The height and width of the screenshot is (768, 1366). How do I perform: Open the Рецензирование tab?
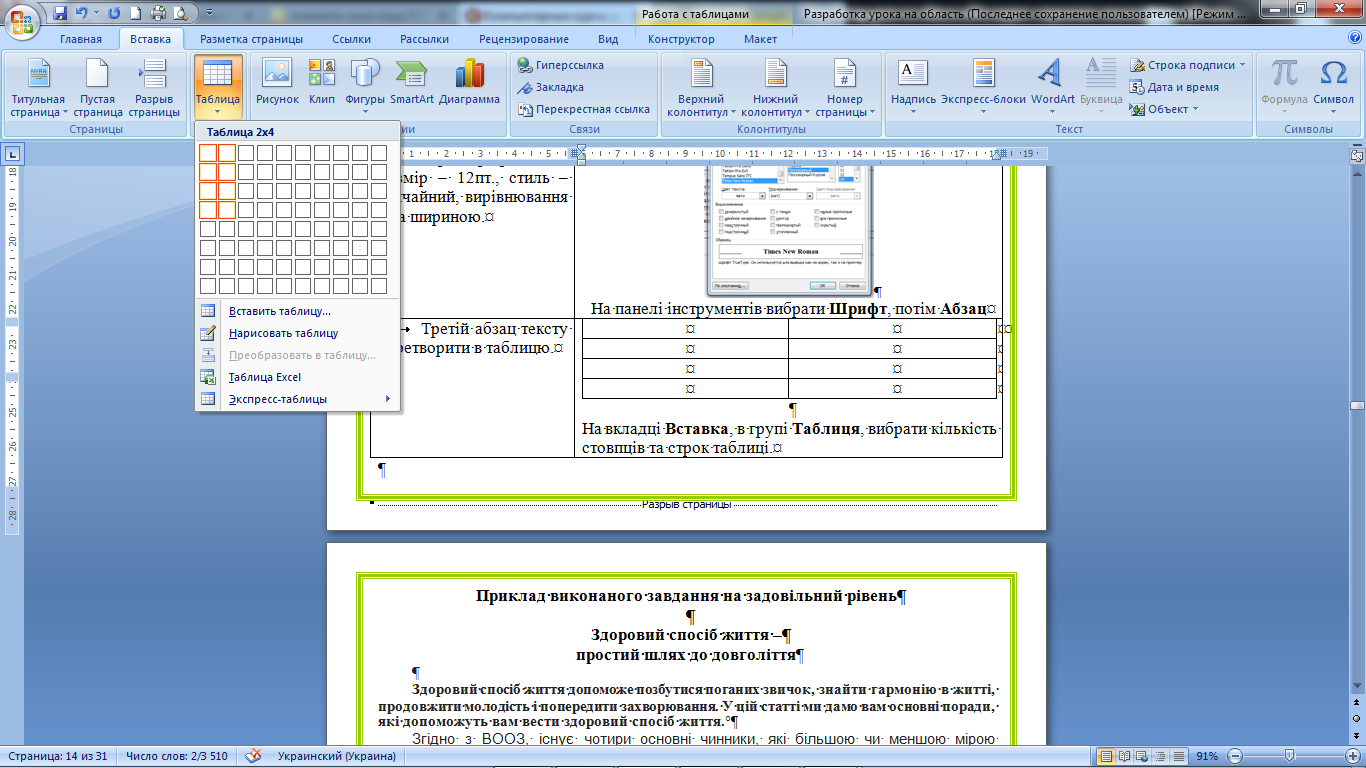pos(524,39)
